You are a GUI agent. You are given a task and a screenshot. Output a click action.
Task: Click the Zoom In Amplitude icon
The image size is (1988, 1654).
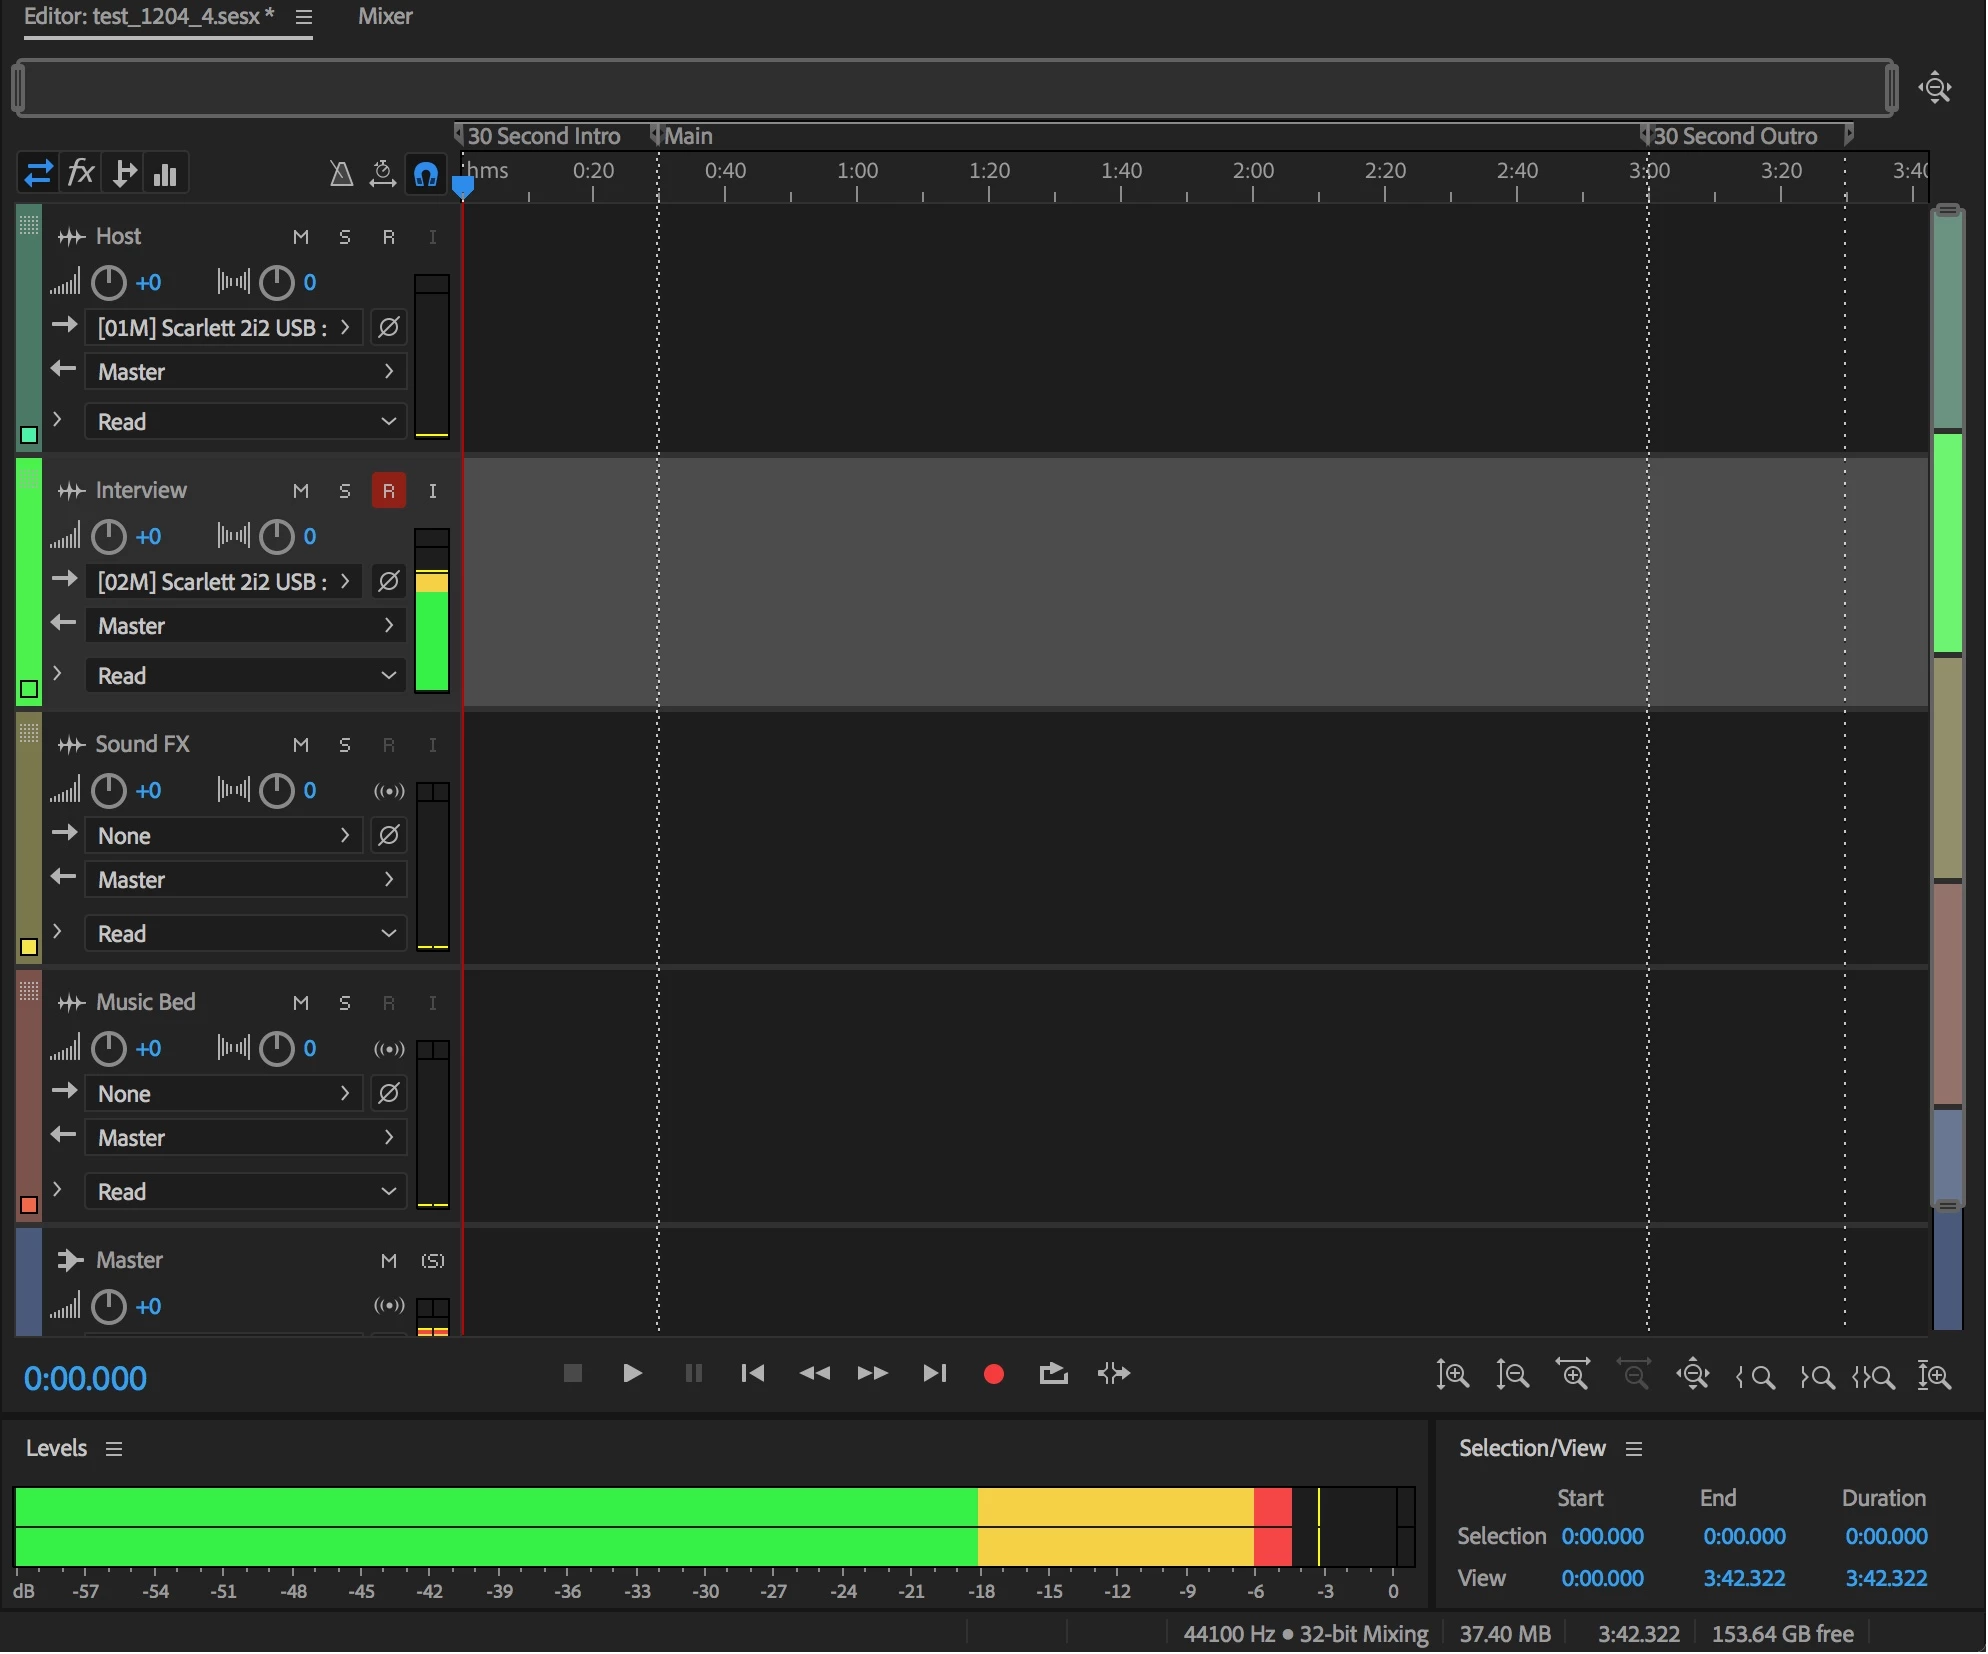coord(1452,1376)
